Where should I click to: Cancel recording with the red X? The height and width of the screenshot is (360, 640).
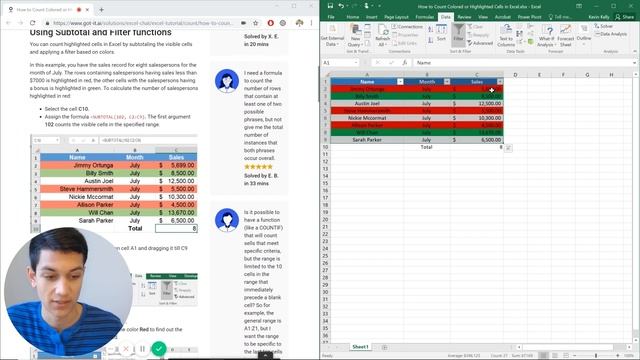click(x=126, y=349)
